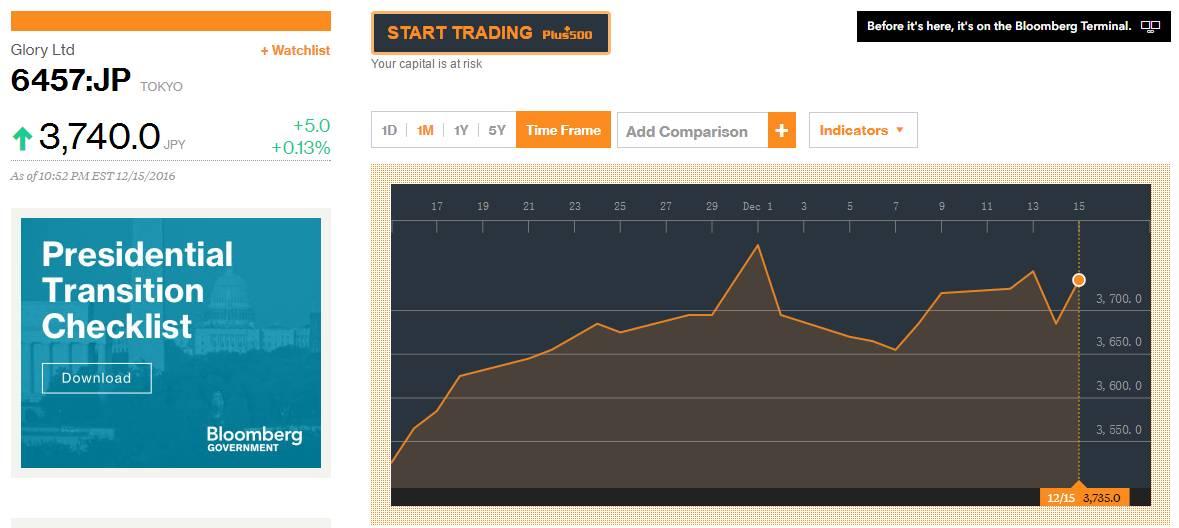This screenshot has width=1179, height=528.
Task: Focus the Add Comparison input field
Action: [x=693, y=131]
